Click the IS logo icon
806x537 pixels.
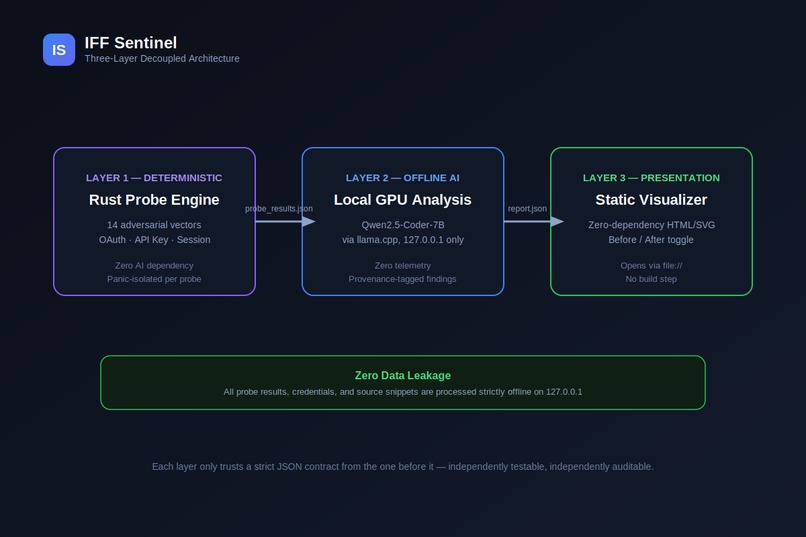coord(59,50)
